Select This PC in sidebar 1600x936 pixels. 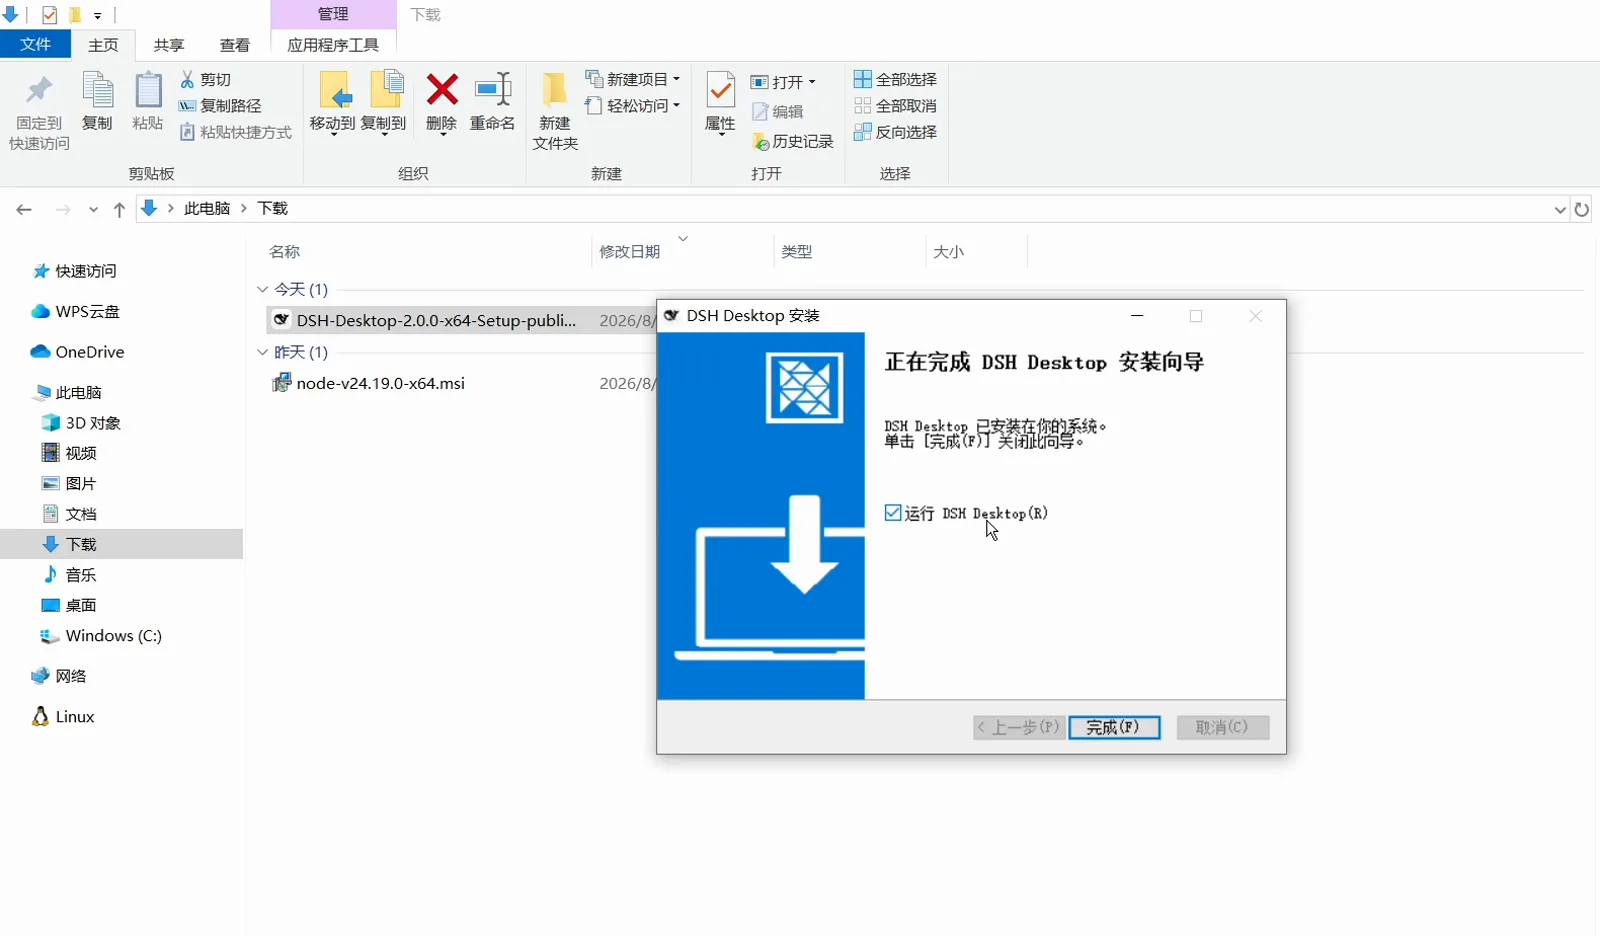pos(67,393)
